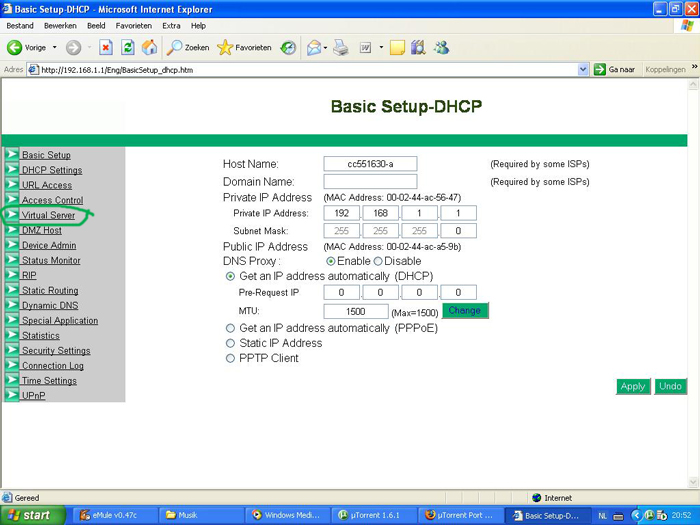Expand the Edit button dropdown arrow
Screen dimensions: 700x525
381,47
